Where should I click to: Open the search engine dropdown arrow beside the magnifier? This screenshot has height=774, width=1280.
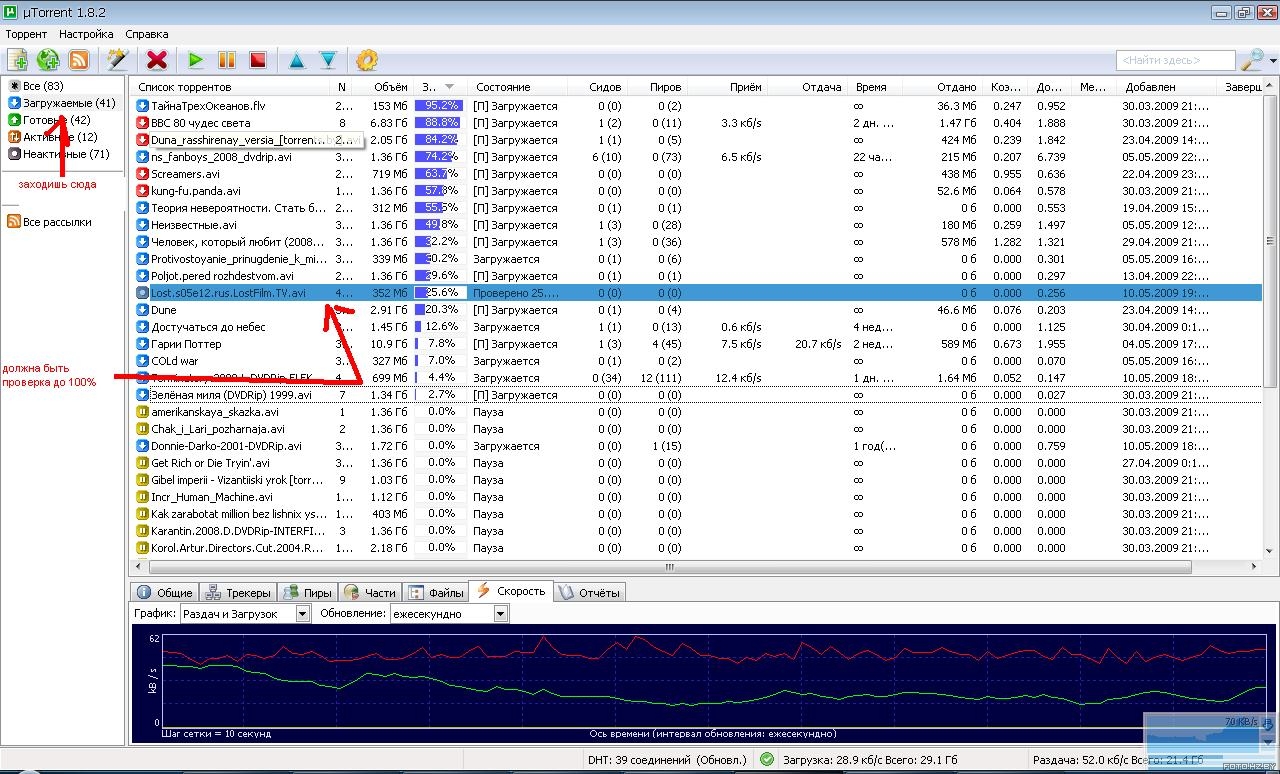[1272, 61]
